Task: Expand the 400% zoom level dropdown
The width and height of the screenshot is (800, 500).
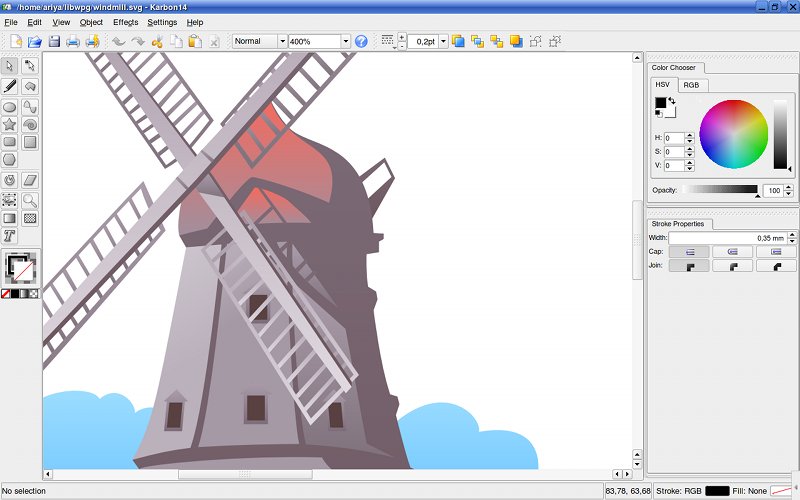Action: pos(346,41)
